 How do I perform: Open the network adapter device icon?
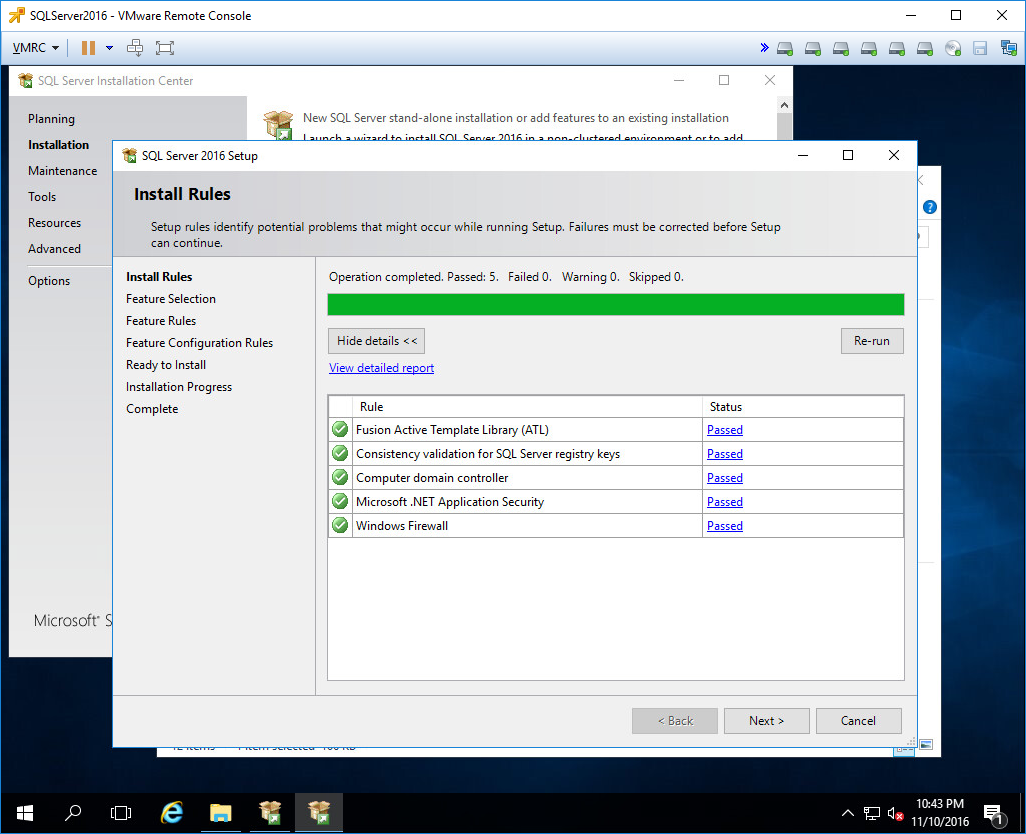point(1008,48)
